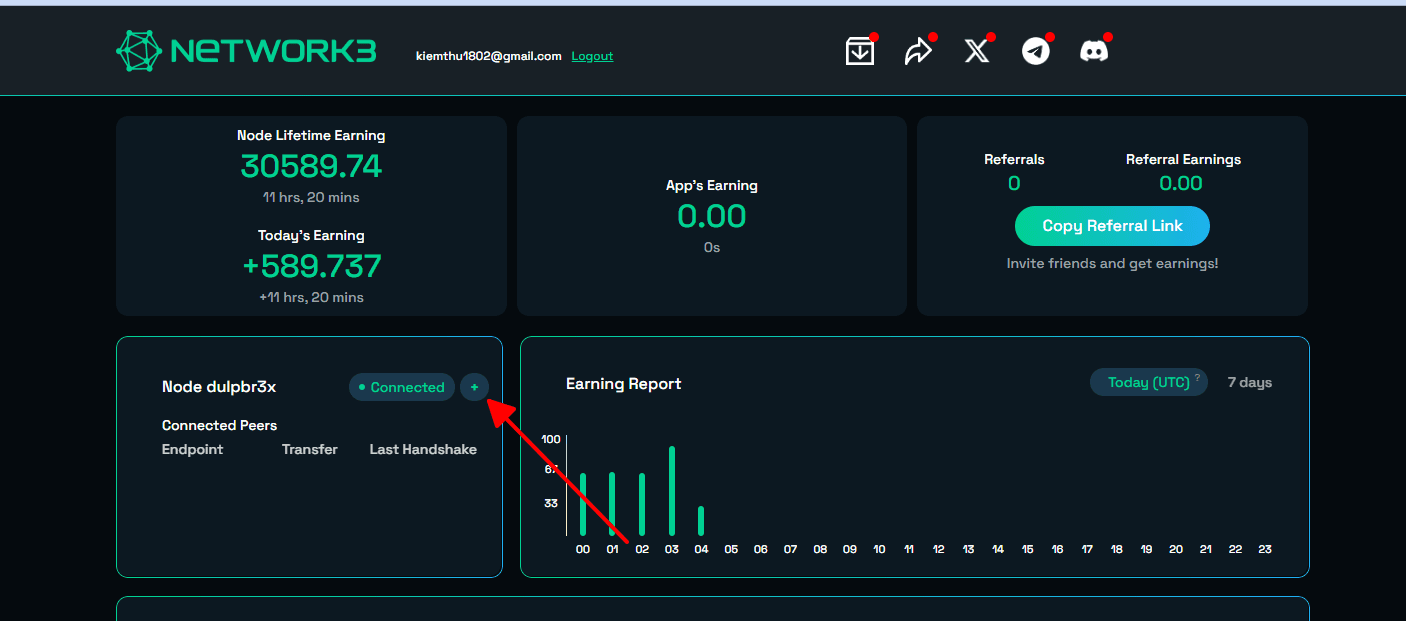Image resolution: width=1406 pixels, height=621 pixels.
Task: Click the App's Earning value 0.00
Action: pyautogui.click(x=712, y=216)
